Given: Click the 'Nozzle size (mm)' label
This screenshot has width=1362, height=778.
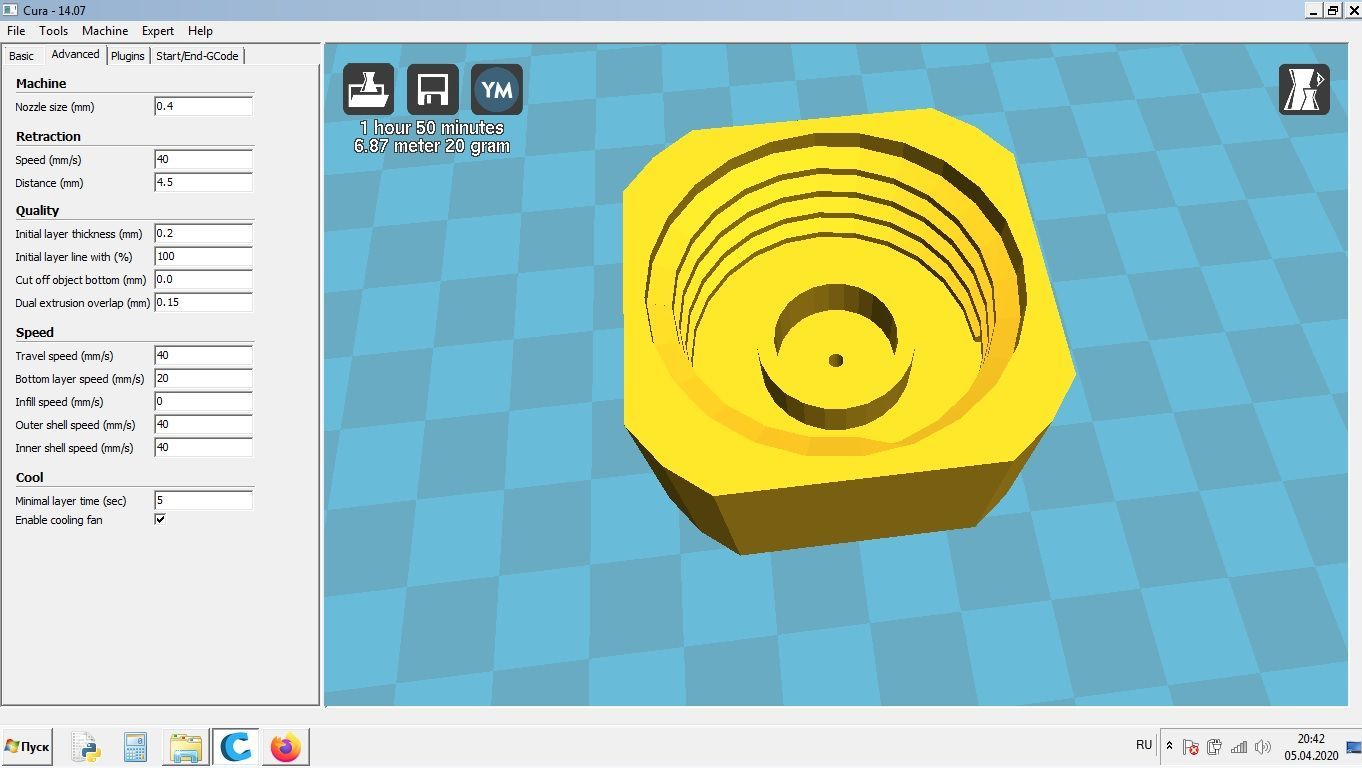Looking at the screenshot, I should tap(55, 107).
